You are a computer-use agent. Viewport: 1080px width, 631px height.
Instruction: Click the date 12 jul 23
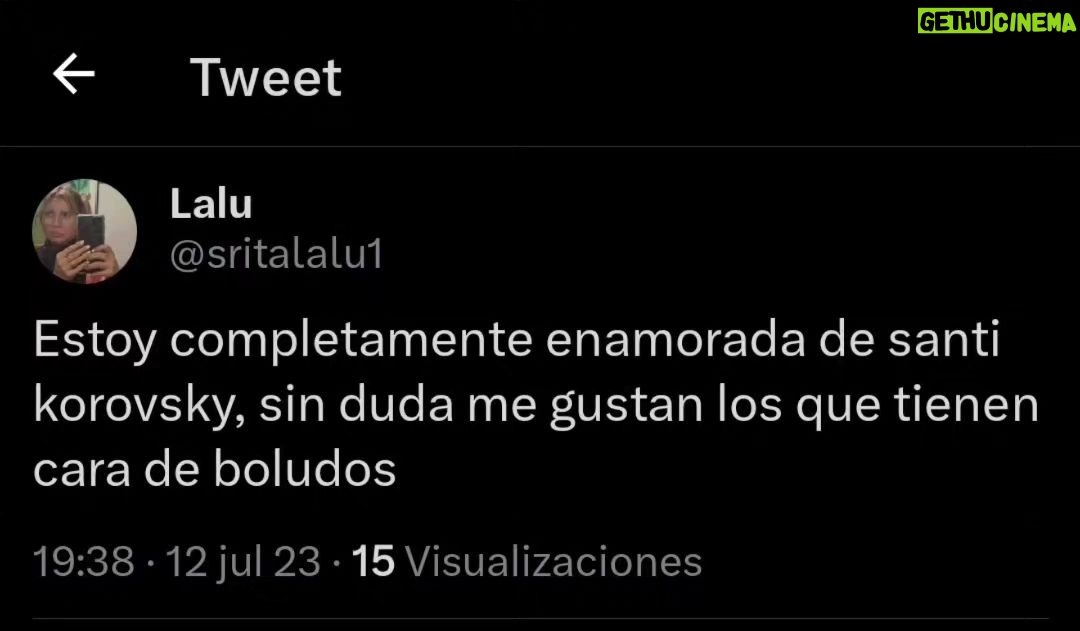pyautogui.click(x=243, y=561)
